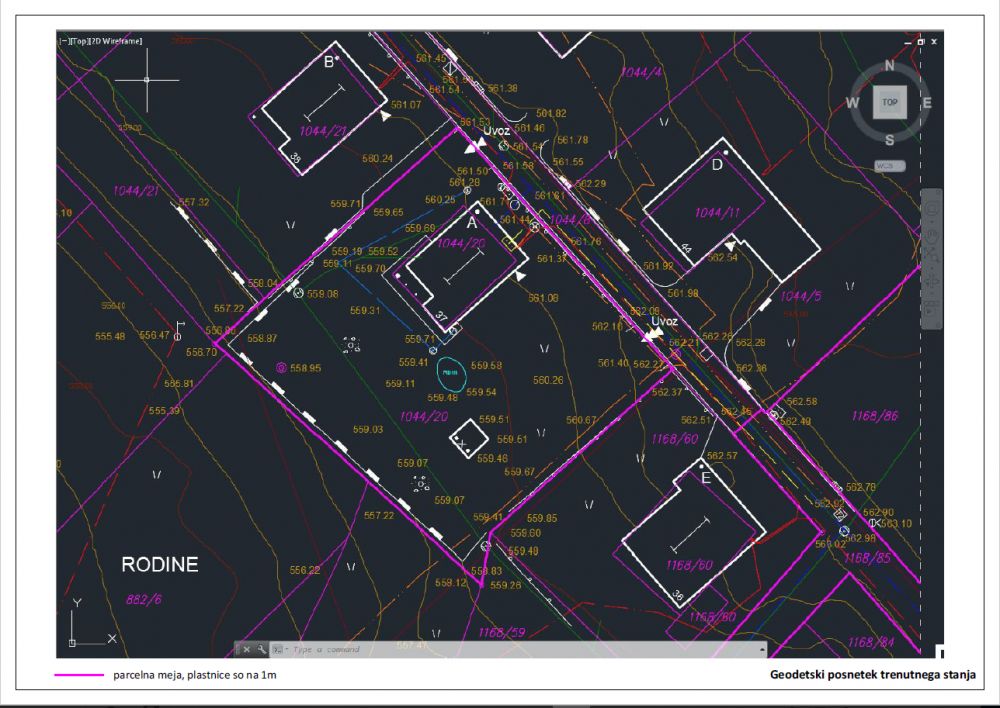Open the [2D Wireframe] visual style menu
The width and height of the screenshot is (1000, 708).
click(116, 41)
